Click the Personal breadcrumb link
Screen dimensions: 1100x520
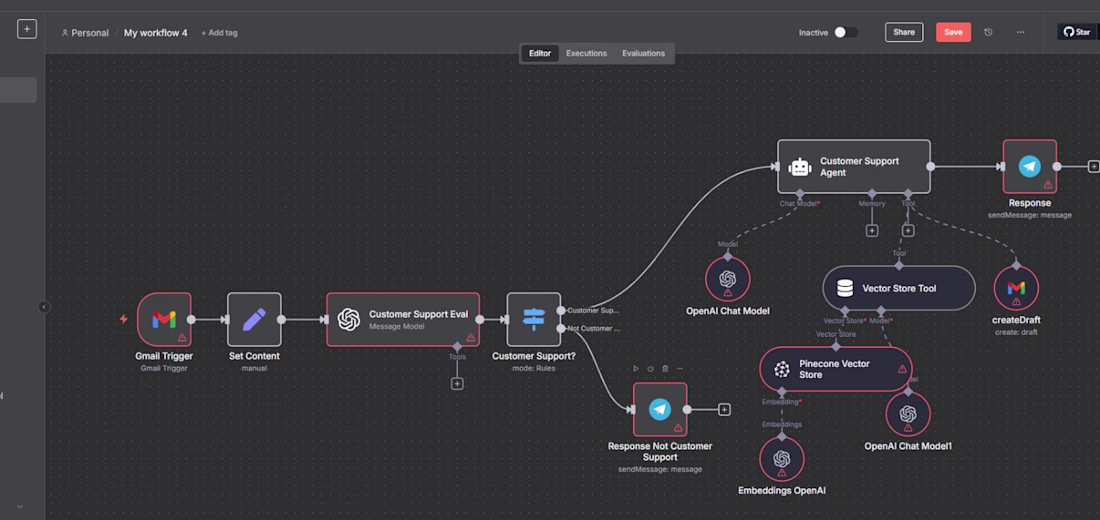point(85,32)
